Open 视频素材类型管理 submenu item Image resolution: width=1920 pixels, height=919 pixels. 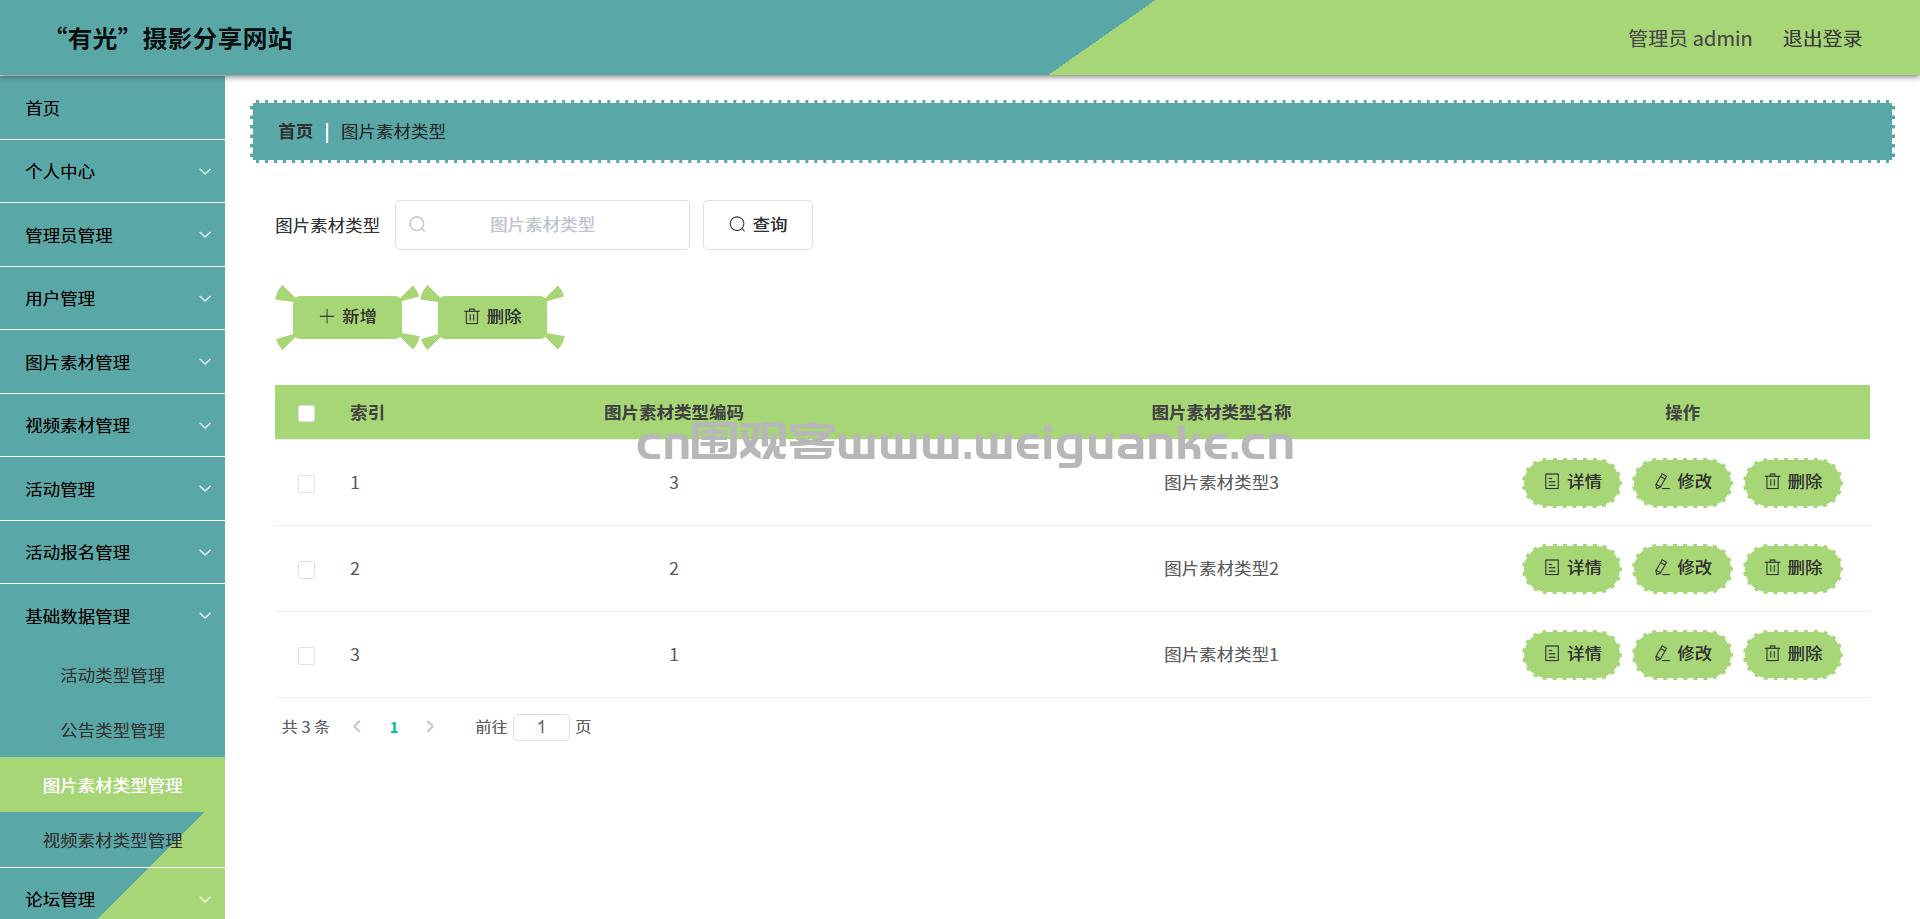tap(112, 841)
